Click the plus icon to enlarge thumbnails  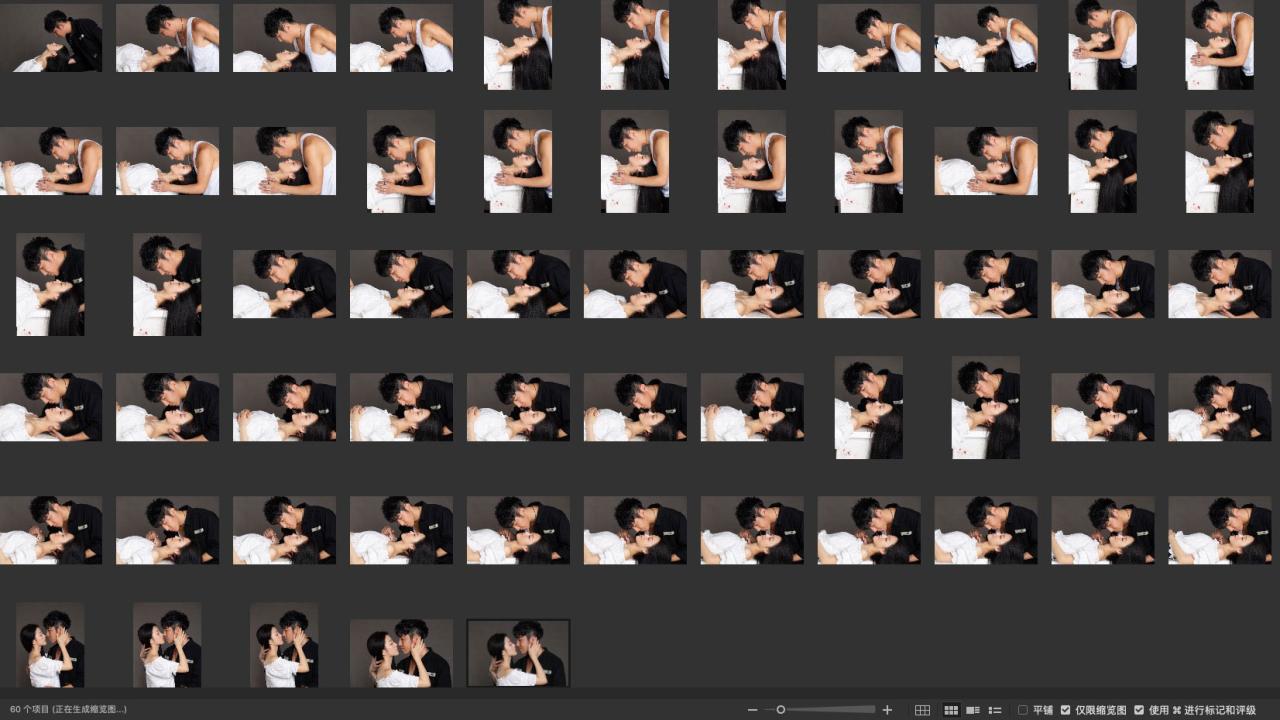point(887,710)
